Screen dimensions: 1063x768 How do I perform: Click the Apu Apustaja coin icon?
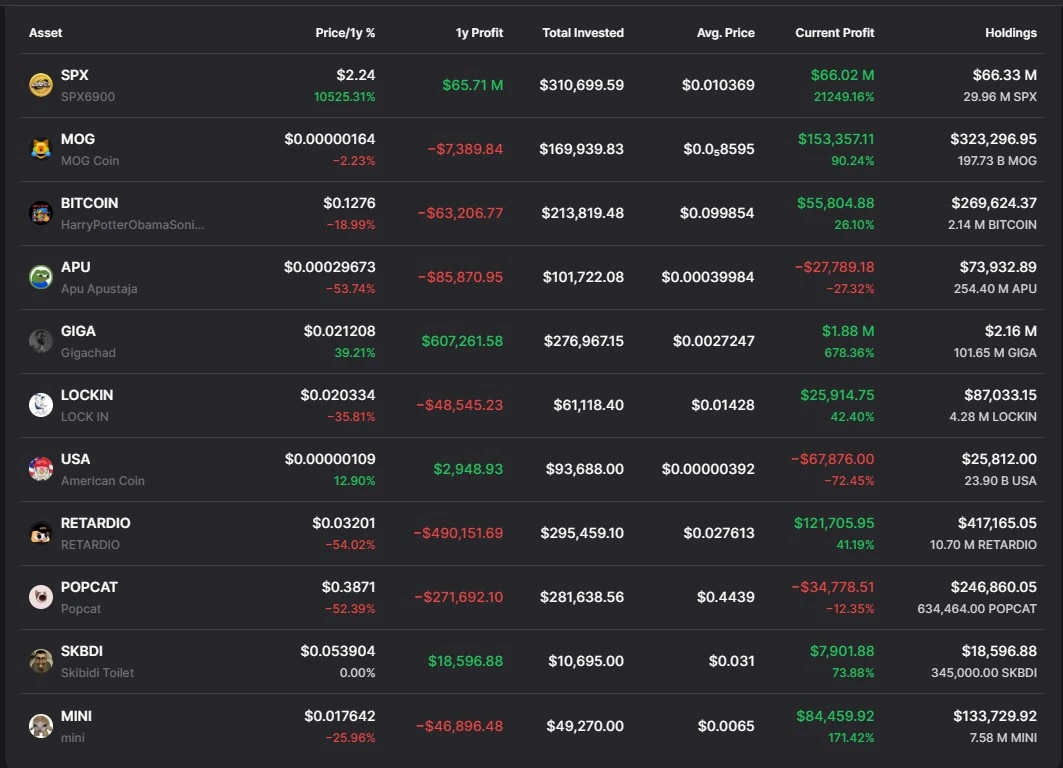pos(41,276)
